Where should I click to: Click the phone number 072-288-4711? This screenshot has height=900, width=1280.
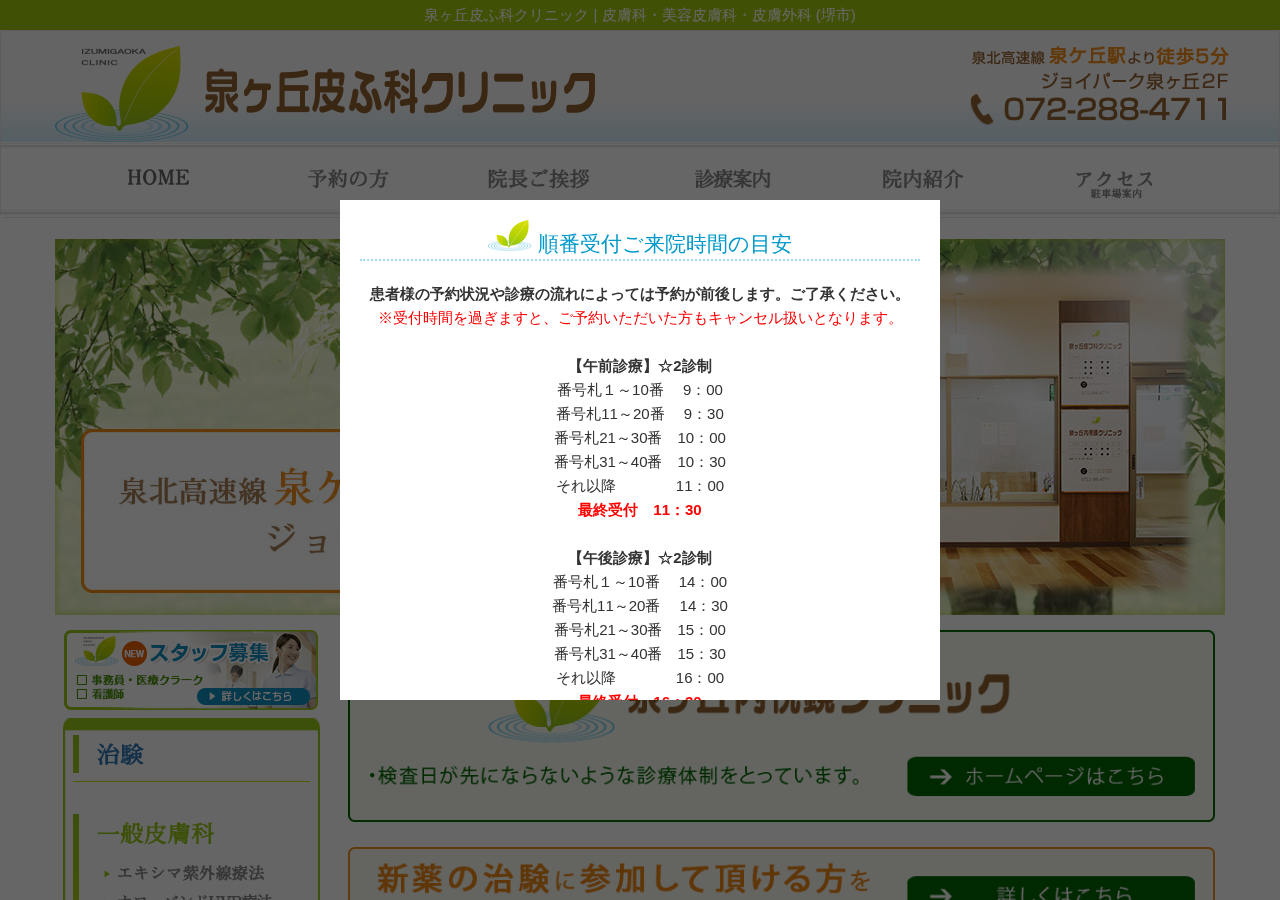click(x=1115, y=109)
